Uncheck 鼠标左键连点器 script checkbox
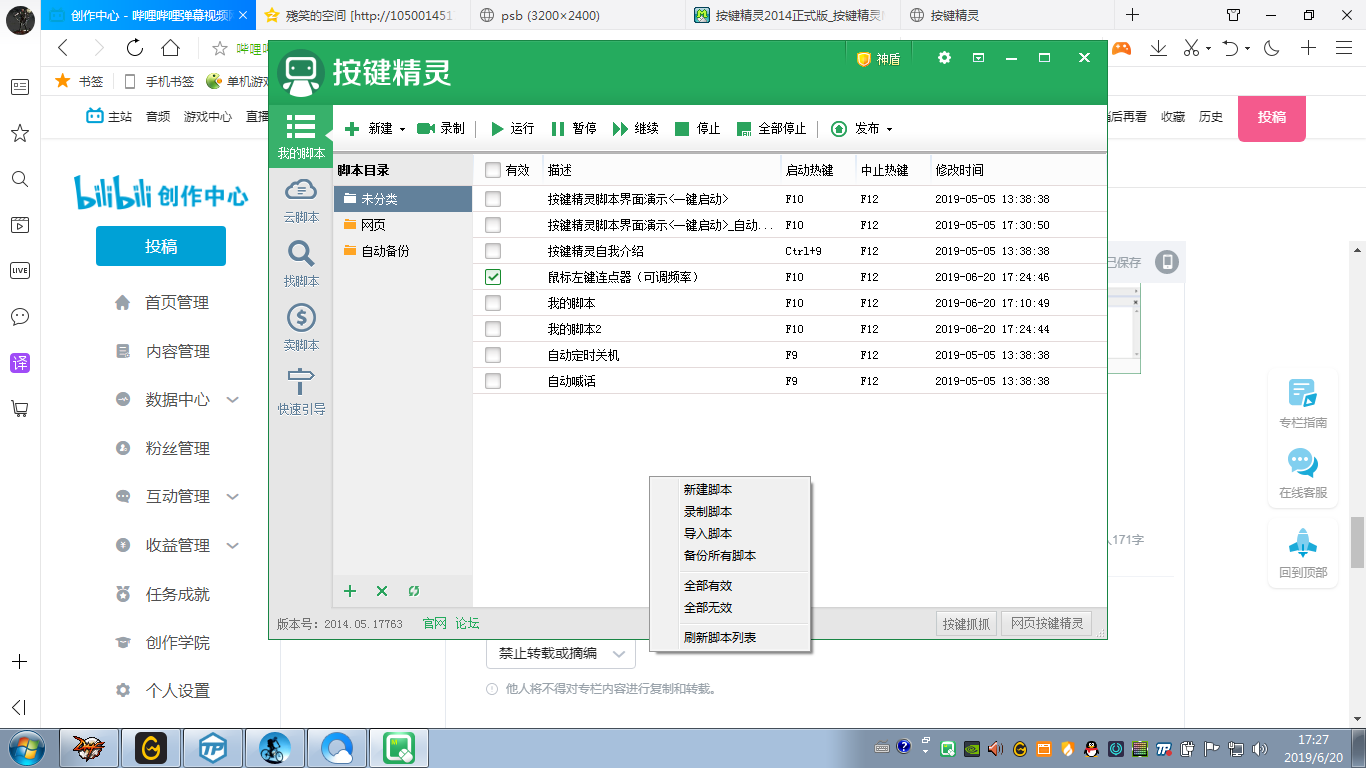Image resolution: width=1366 pixels, height=768 pixels. (x=493, y=277)
